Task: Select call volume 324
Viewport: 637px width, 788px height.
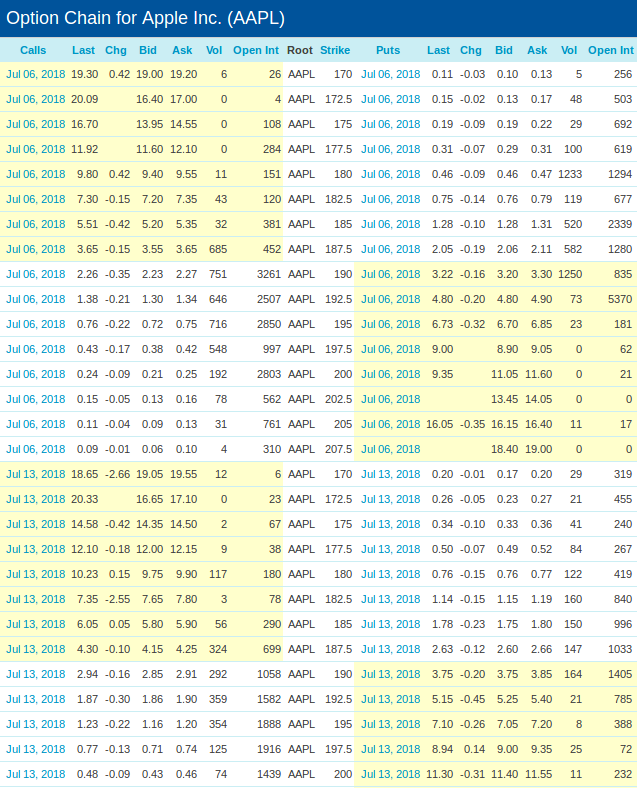Action: click(x=218, y=649)
